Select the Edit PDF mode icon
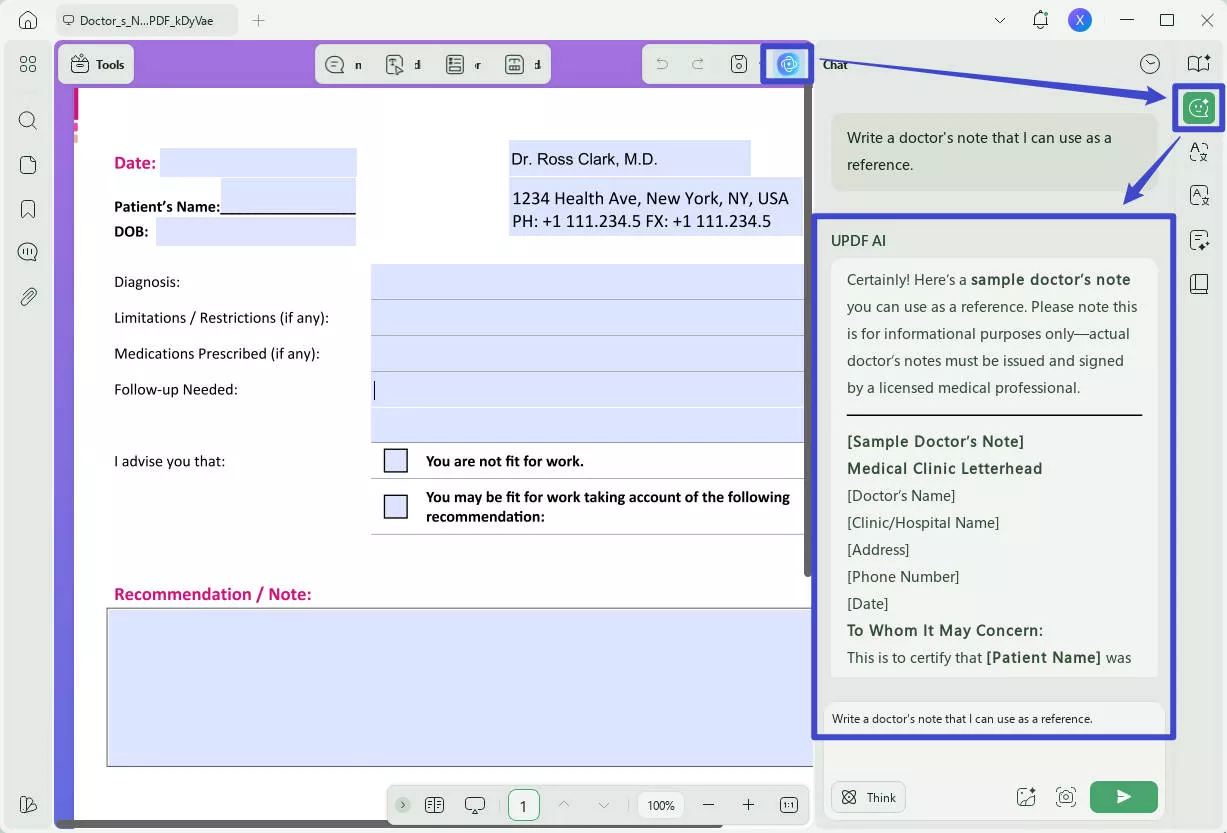1227x833 pixels. click(395, 65)
